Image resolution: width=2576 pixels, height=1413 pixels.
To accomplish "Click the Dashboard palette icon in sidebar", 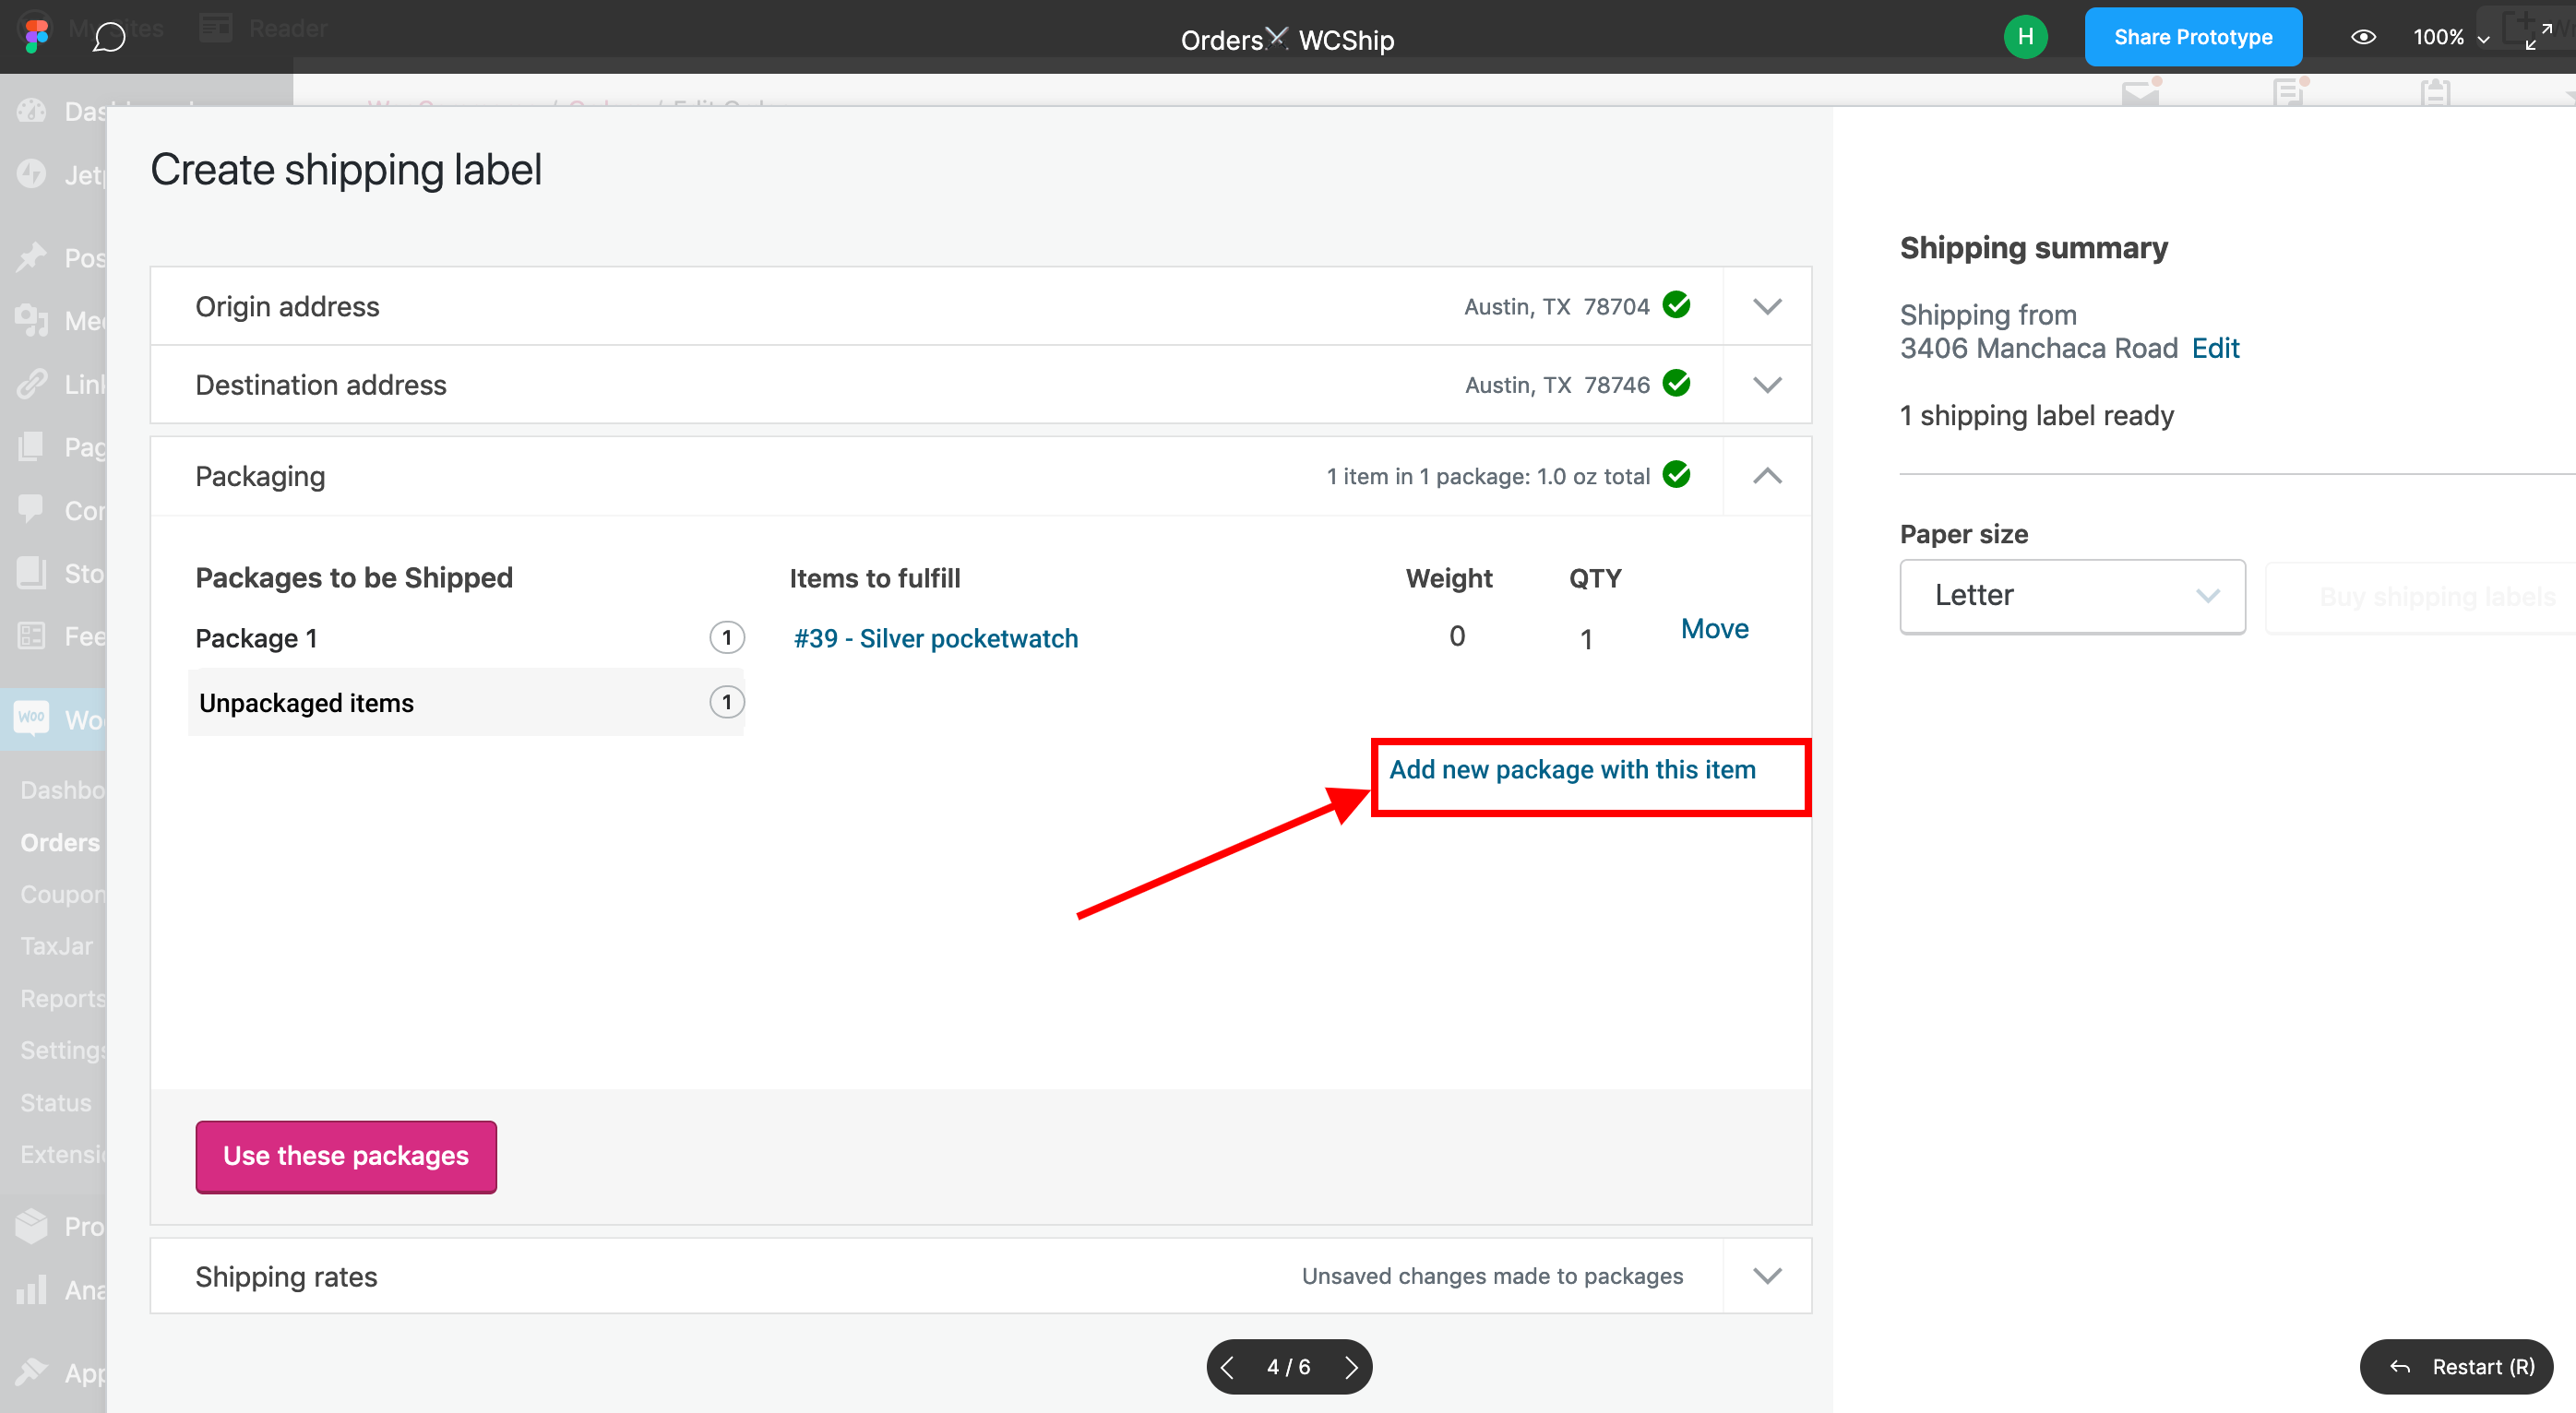I will pyautogui.click(x=31, y=111).
